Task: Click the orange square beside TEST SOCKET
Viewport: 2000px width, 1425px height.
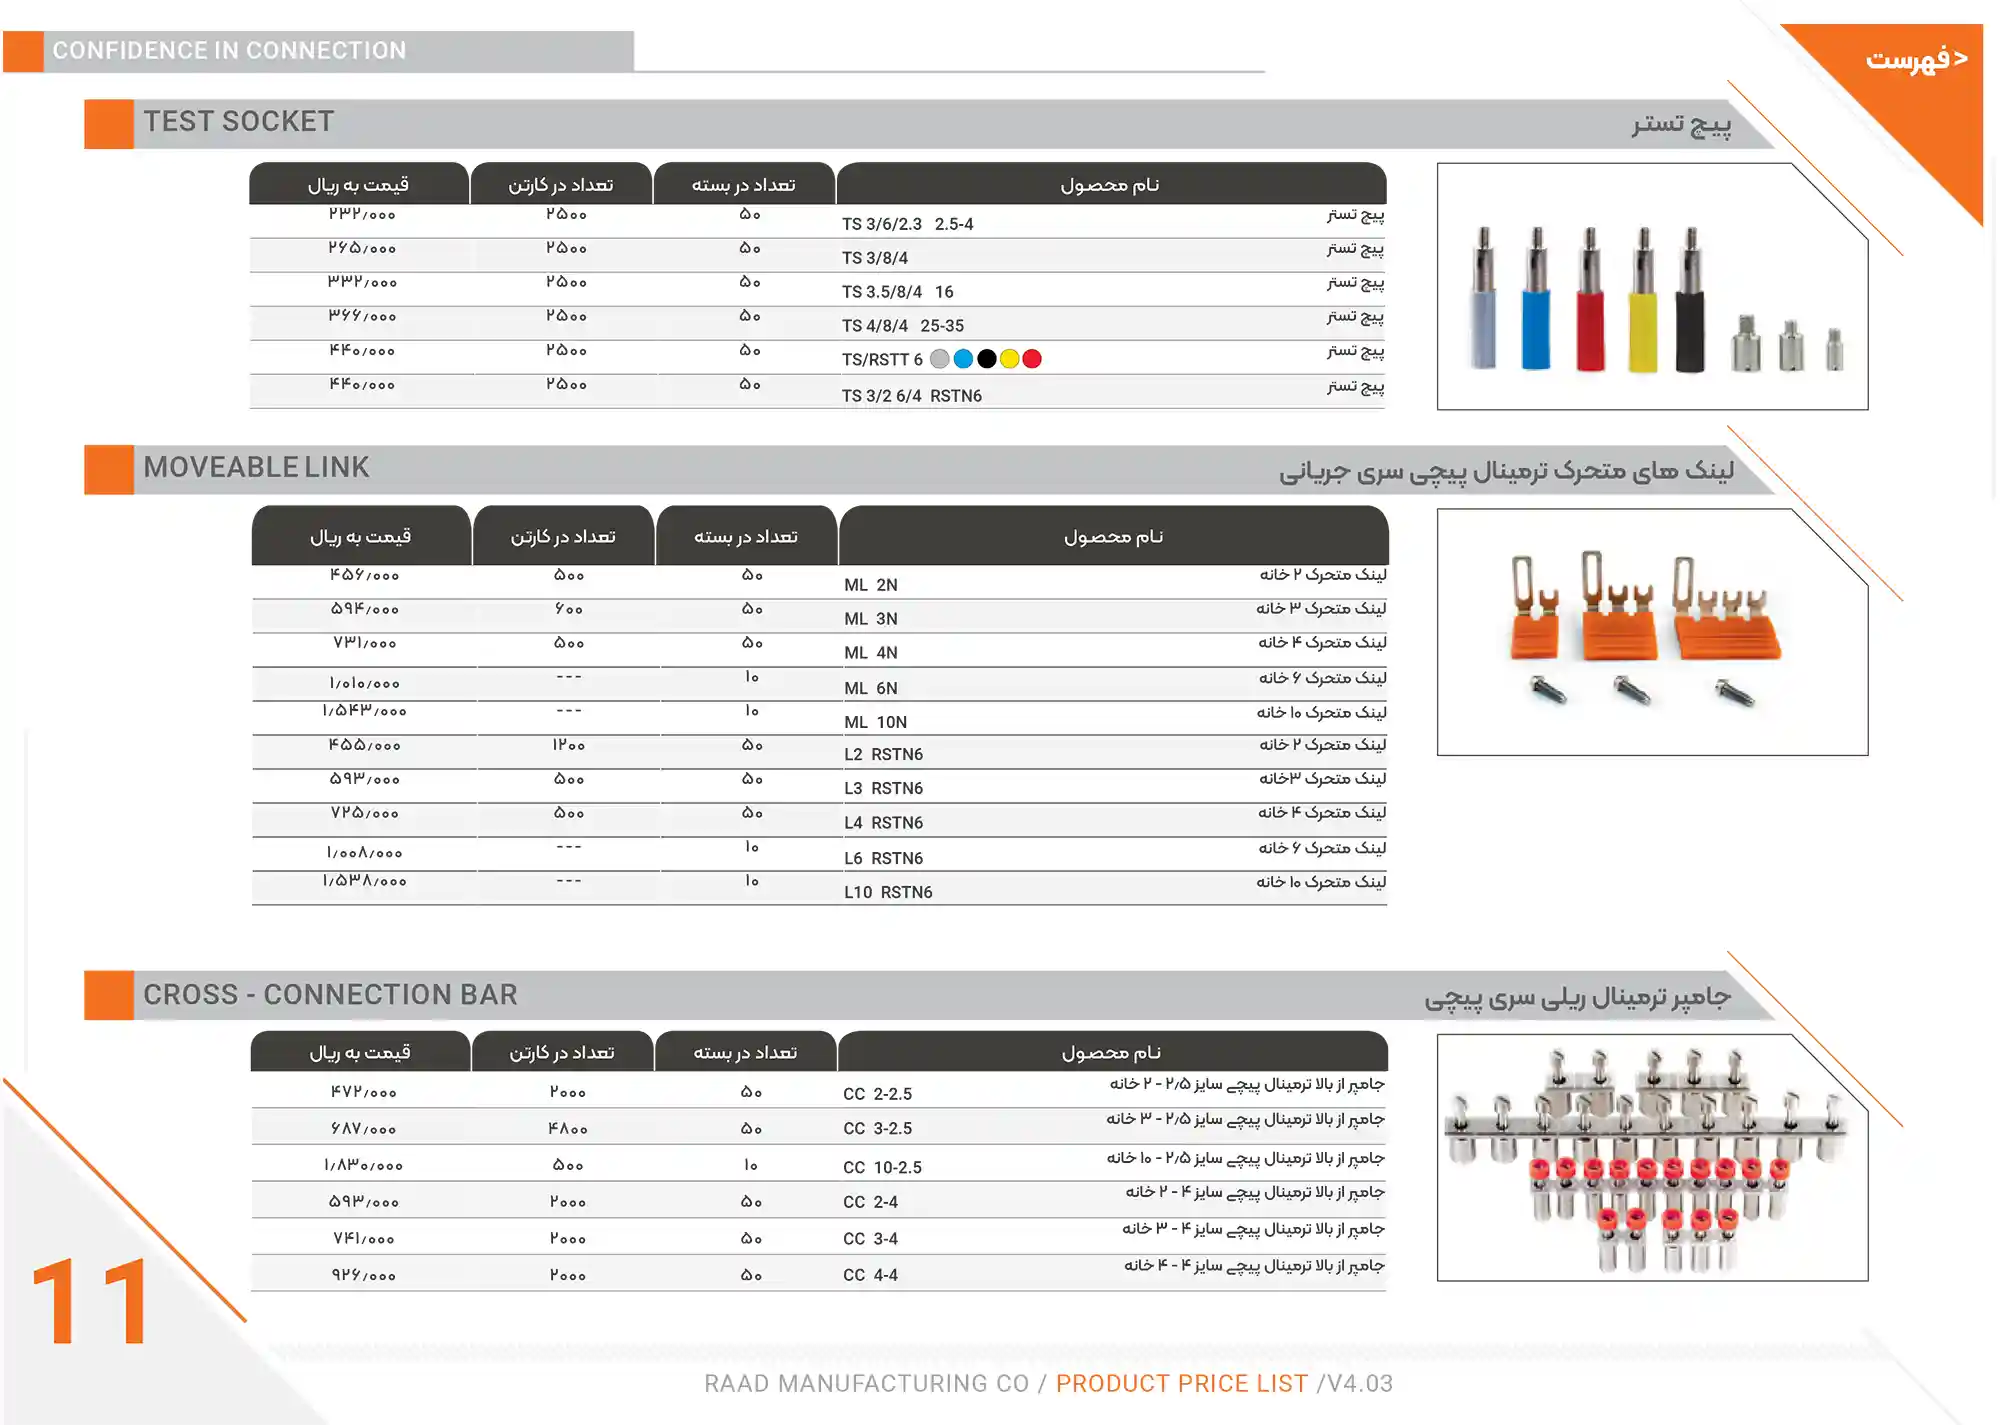Action: click(x=109, y=124)
